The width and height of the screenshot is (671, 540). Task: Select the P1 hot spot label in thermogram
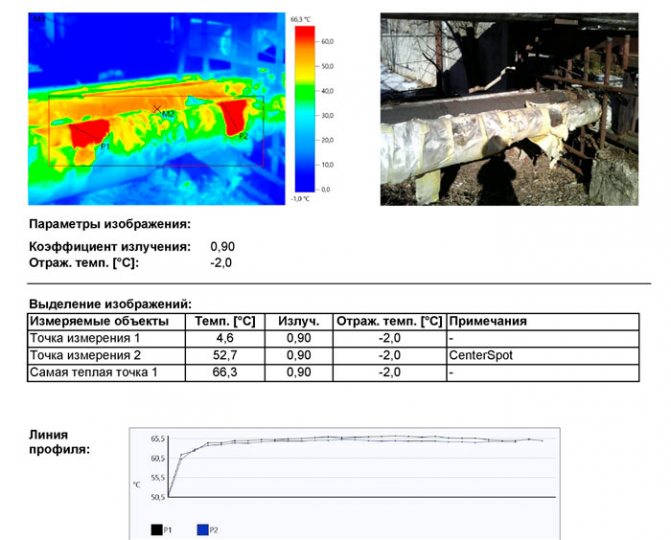(x=105, y=146)
